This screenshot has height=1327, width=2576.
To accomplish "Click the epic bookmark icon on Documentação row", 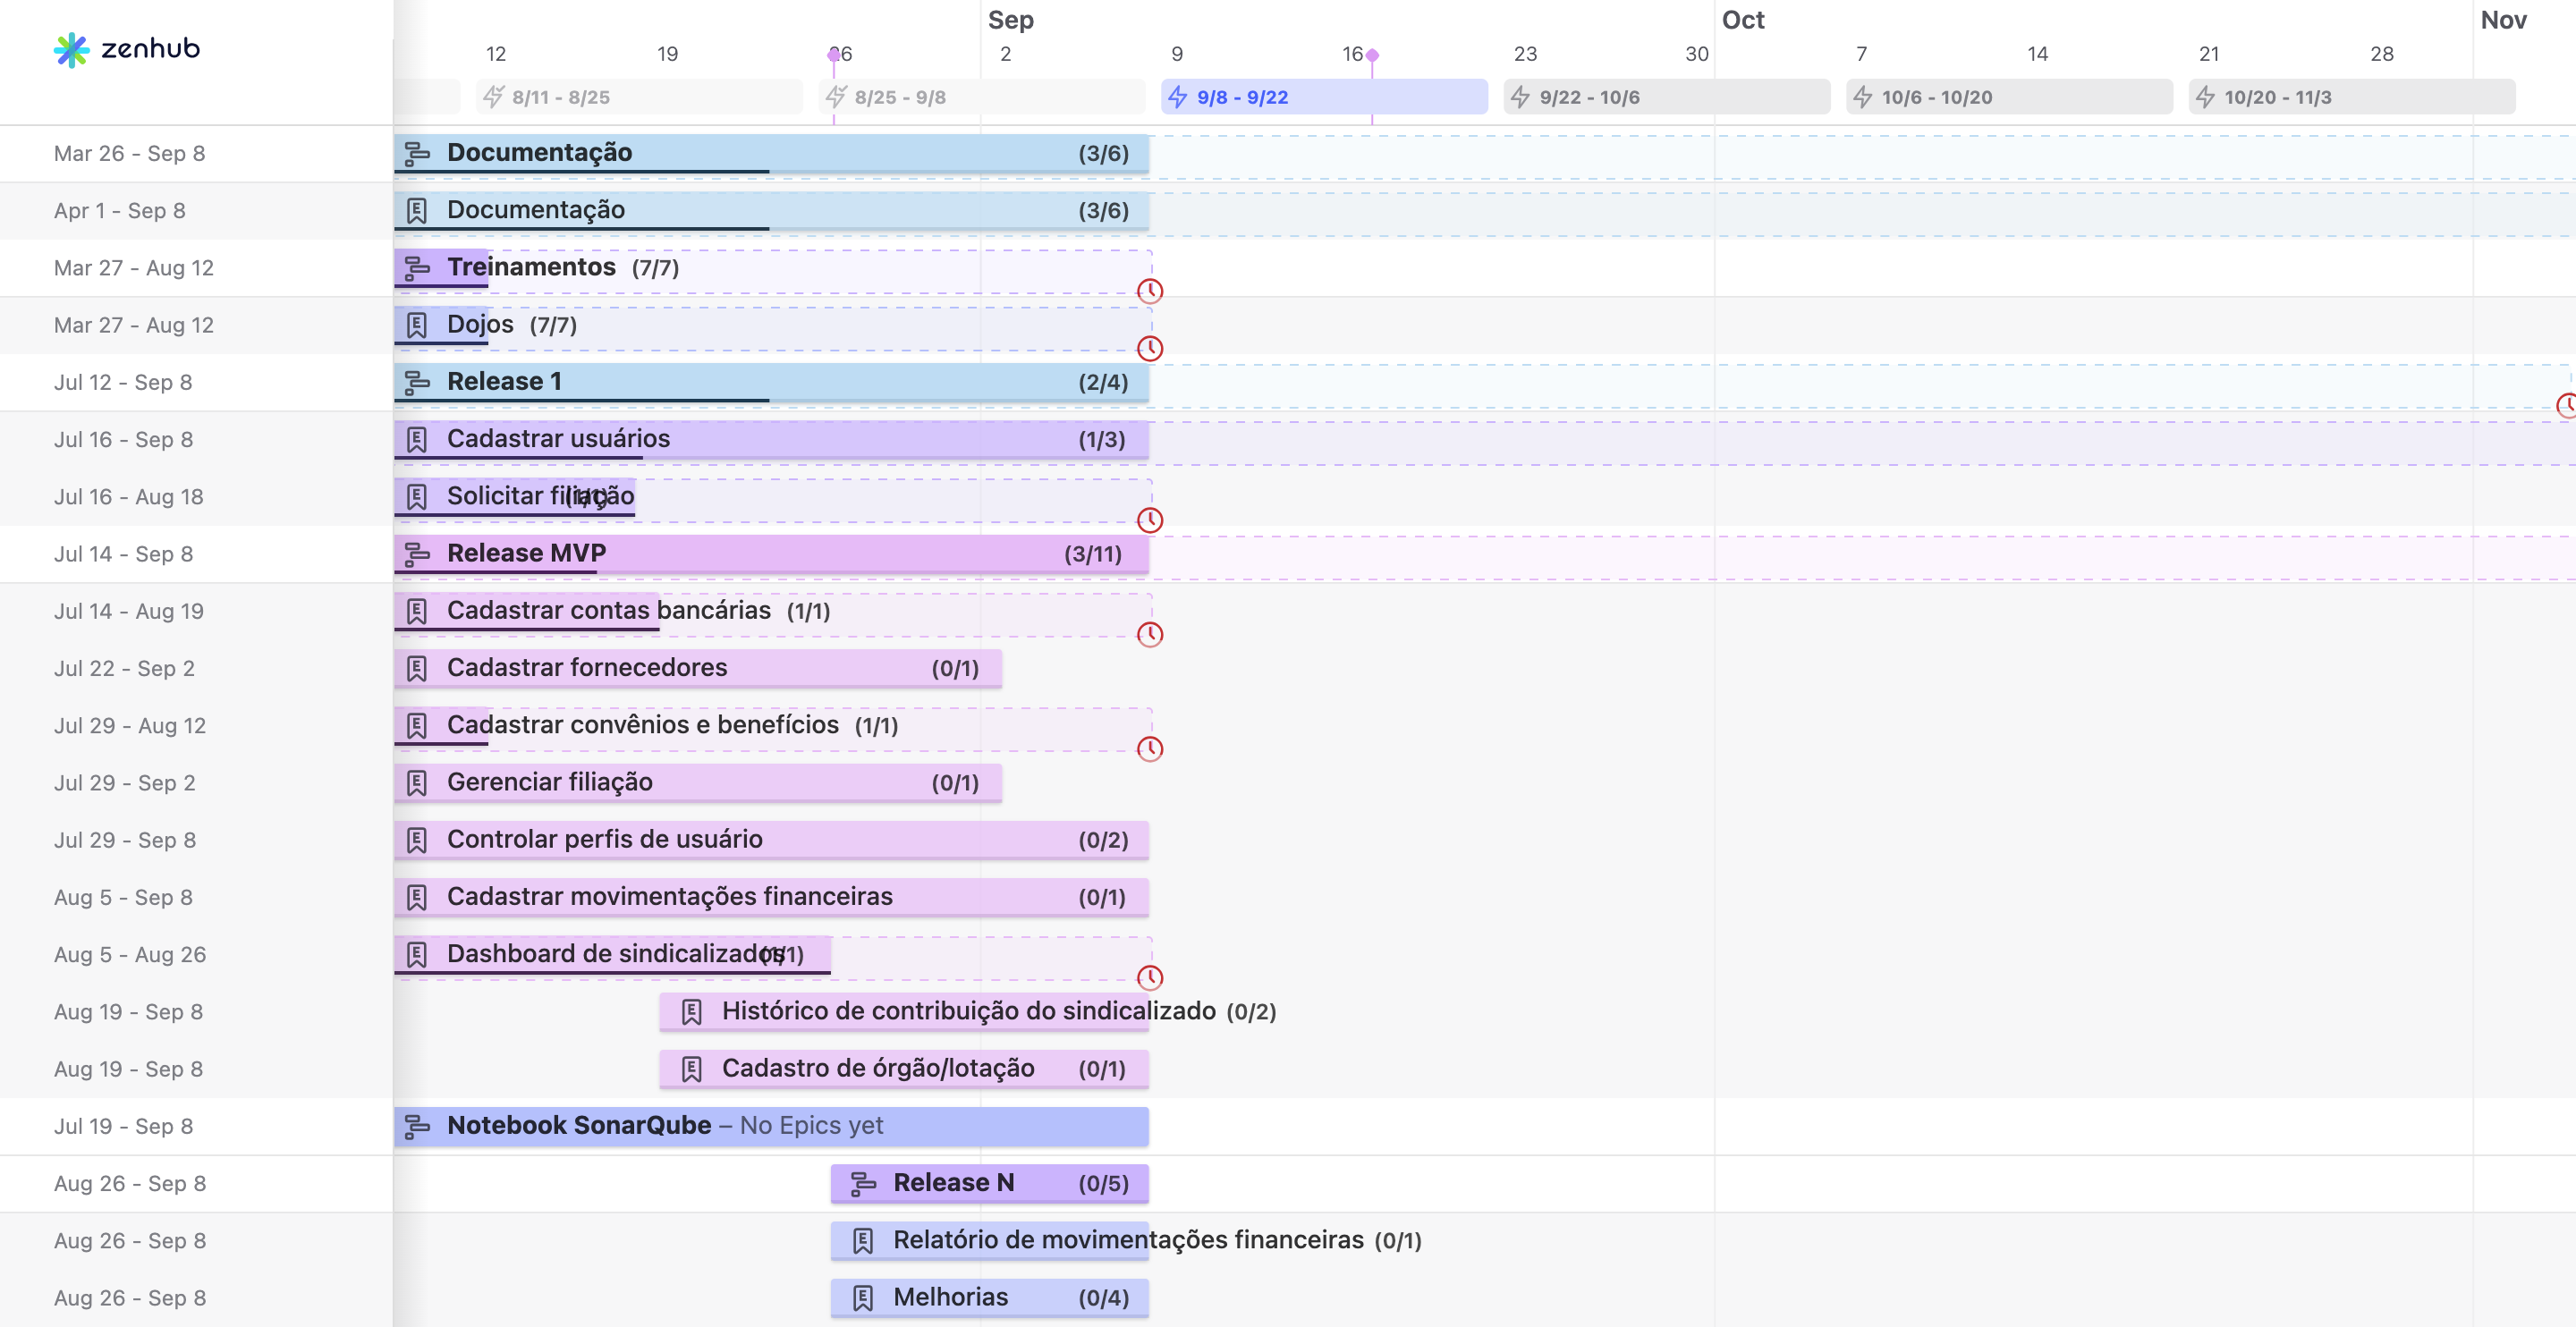I will click(x=417, y=210).
